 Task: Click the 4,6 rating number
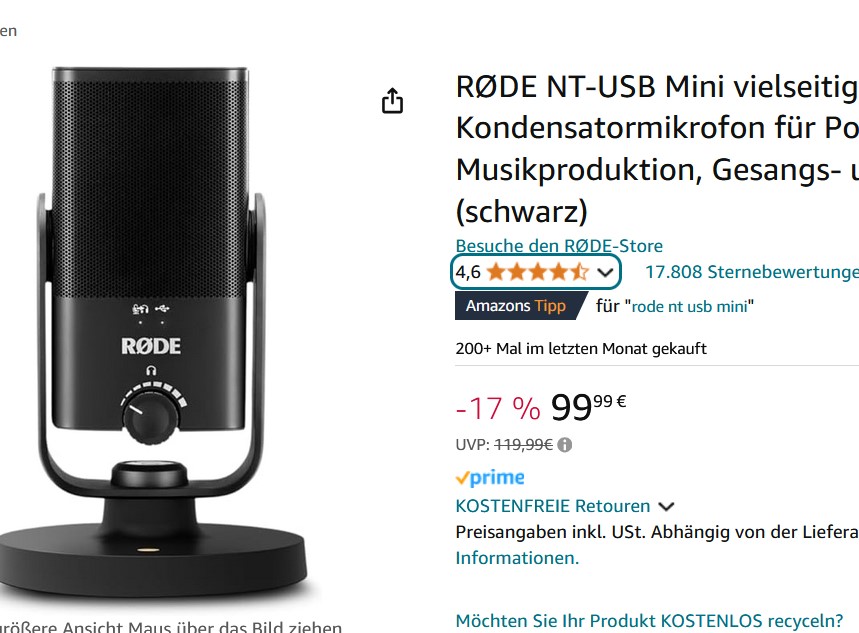468,272
